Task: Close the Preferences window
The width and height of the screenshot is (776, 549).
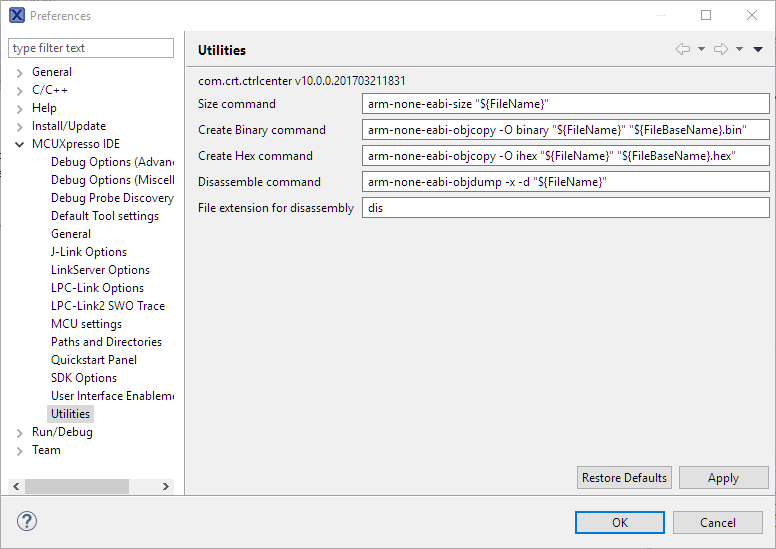Action: pyautogui.click(x=752, y=15)
